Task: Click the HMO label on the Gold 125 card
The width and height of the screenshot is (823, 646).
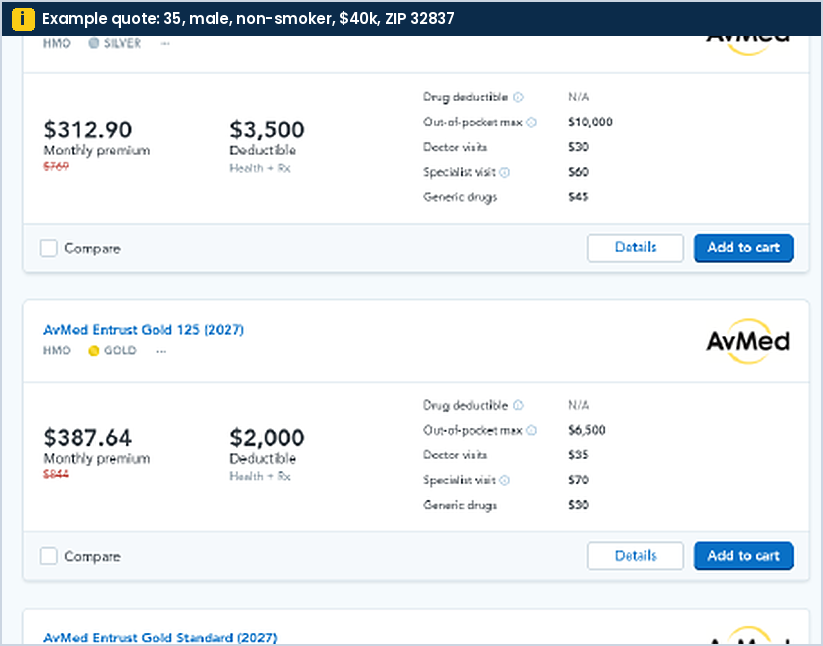Action: (57, 351)
